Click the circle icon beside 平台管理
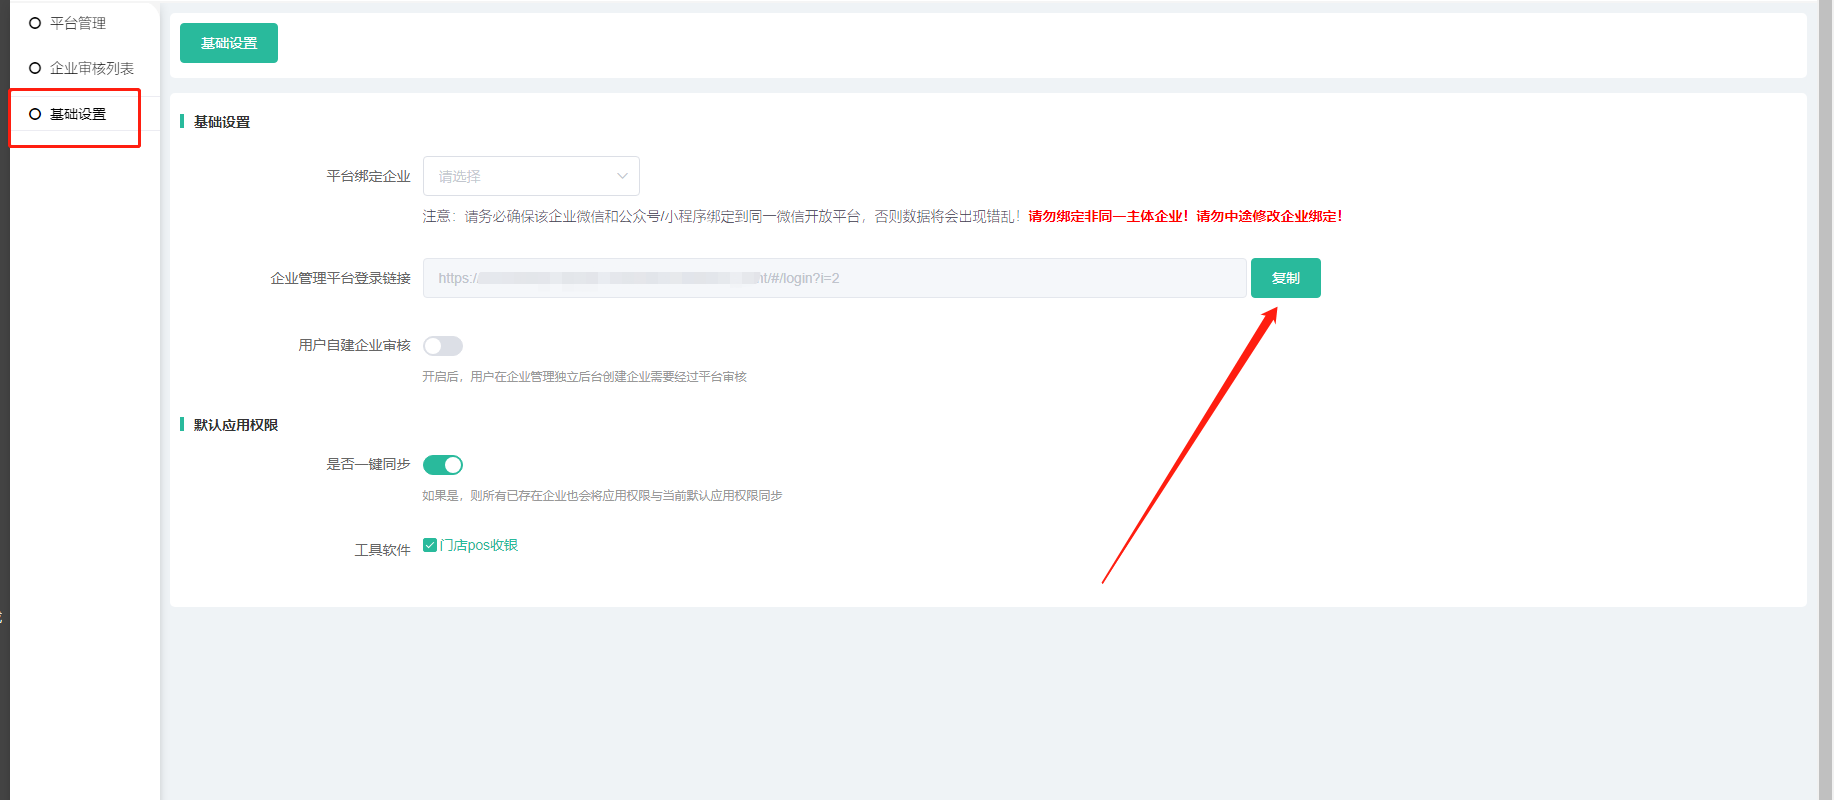Image resolution: width=1834 pixels, height=800 pixels. tap(35, 23)
